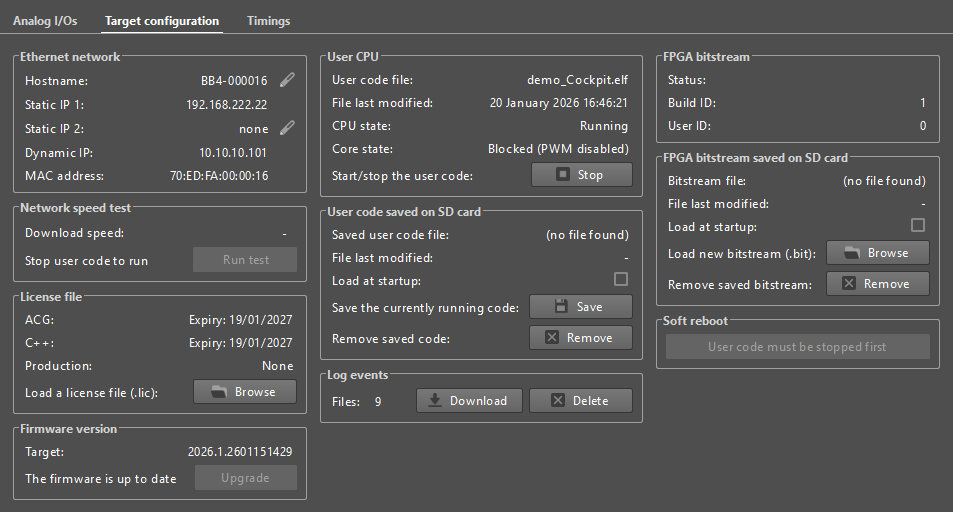Enable user code load at startup
The height and width of the screenshot is (512, 953).
pos(621,280)
